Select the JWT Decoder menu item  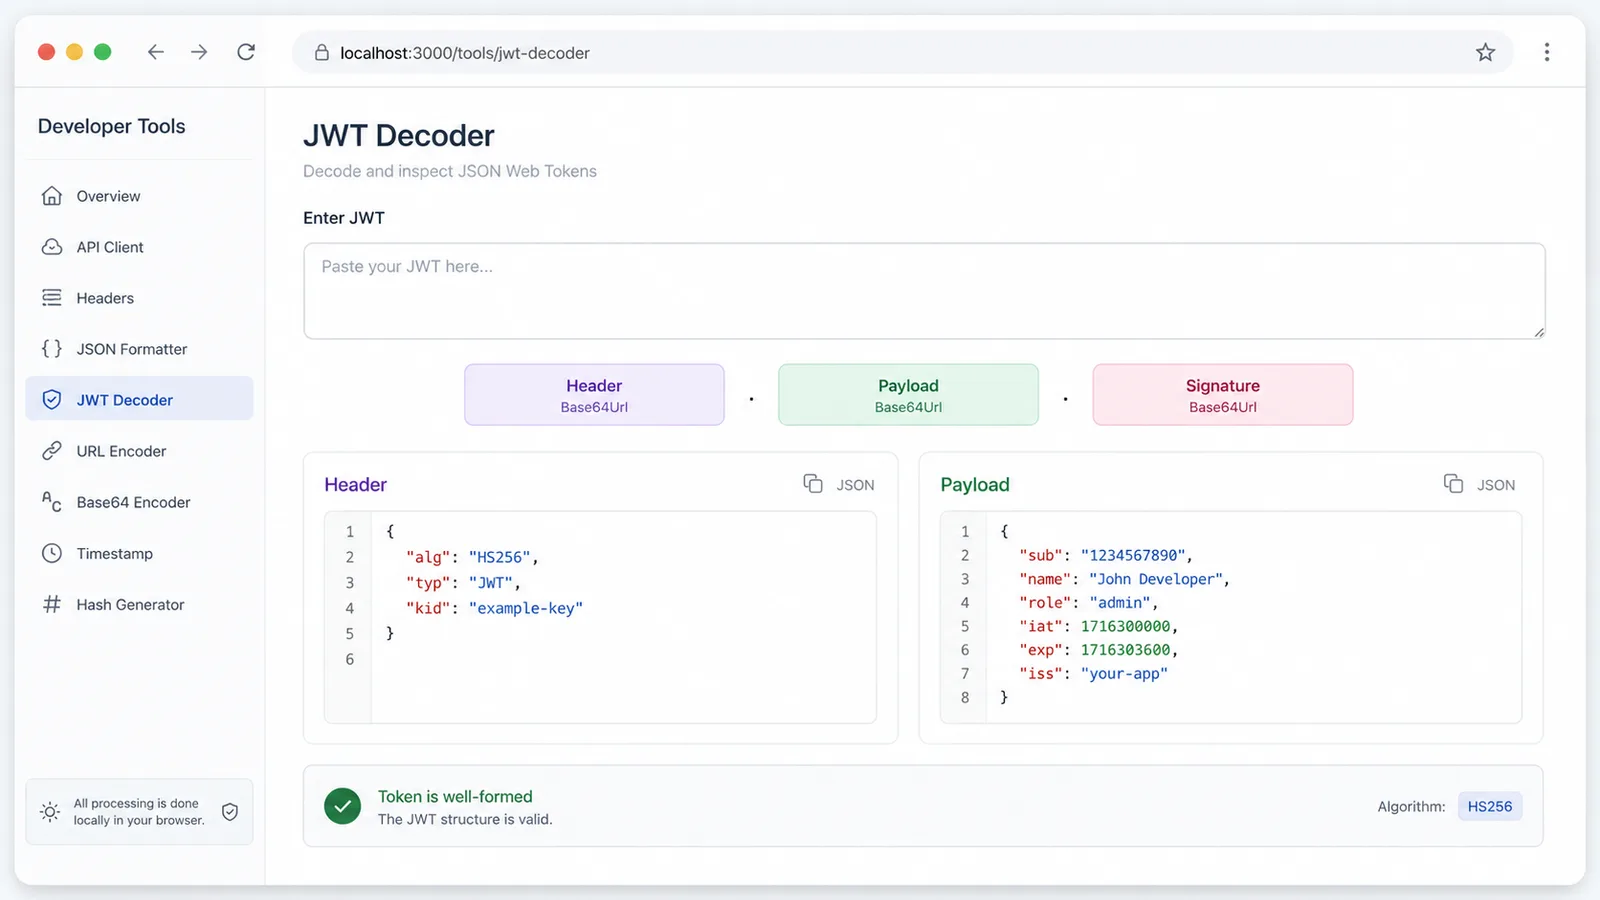click(139, 400)
